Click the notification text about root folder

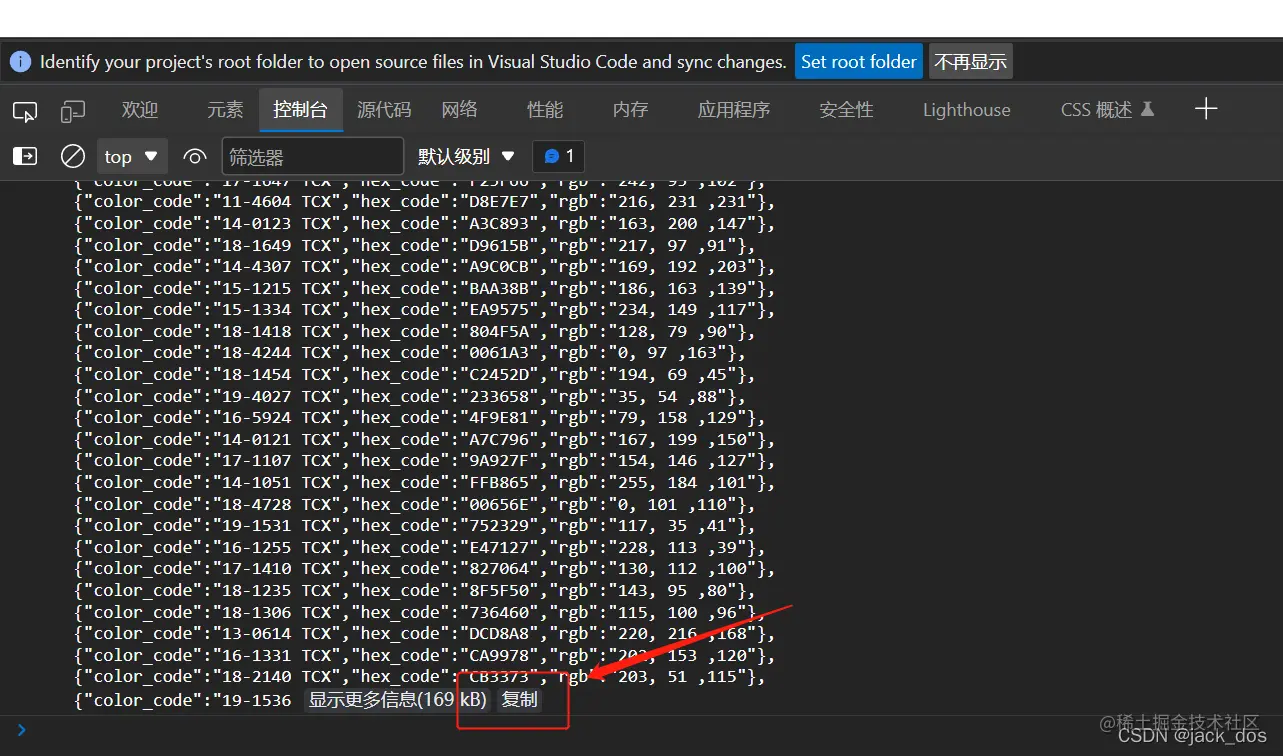click(413, 62)
